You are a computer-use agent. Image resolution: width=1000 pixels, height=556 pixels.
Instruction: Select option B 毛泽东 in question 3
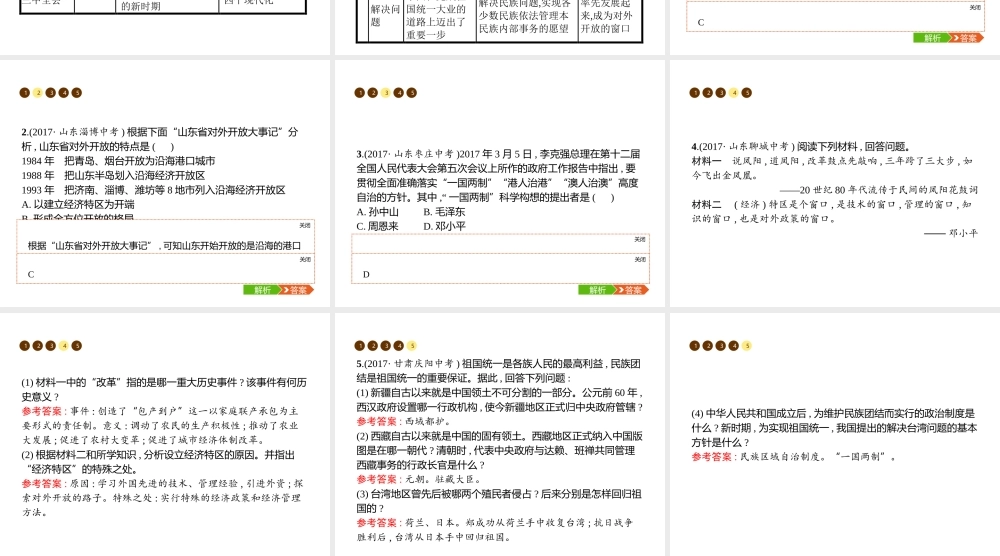445,212
